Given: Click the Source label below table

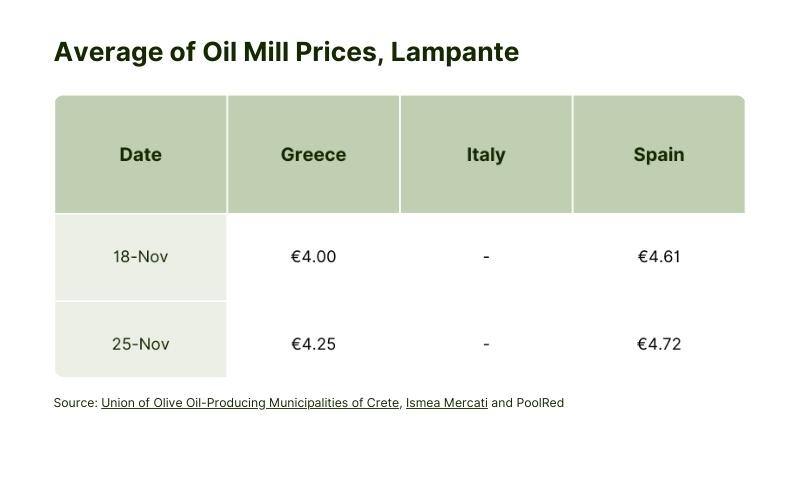Looking at the screenshot, I should coord(76,403).
